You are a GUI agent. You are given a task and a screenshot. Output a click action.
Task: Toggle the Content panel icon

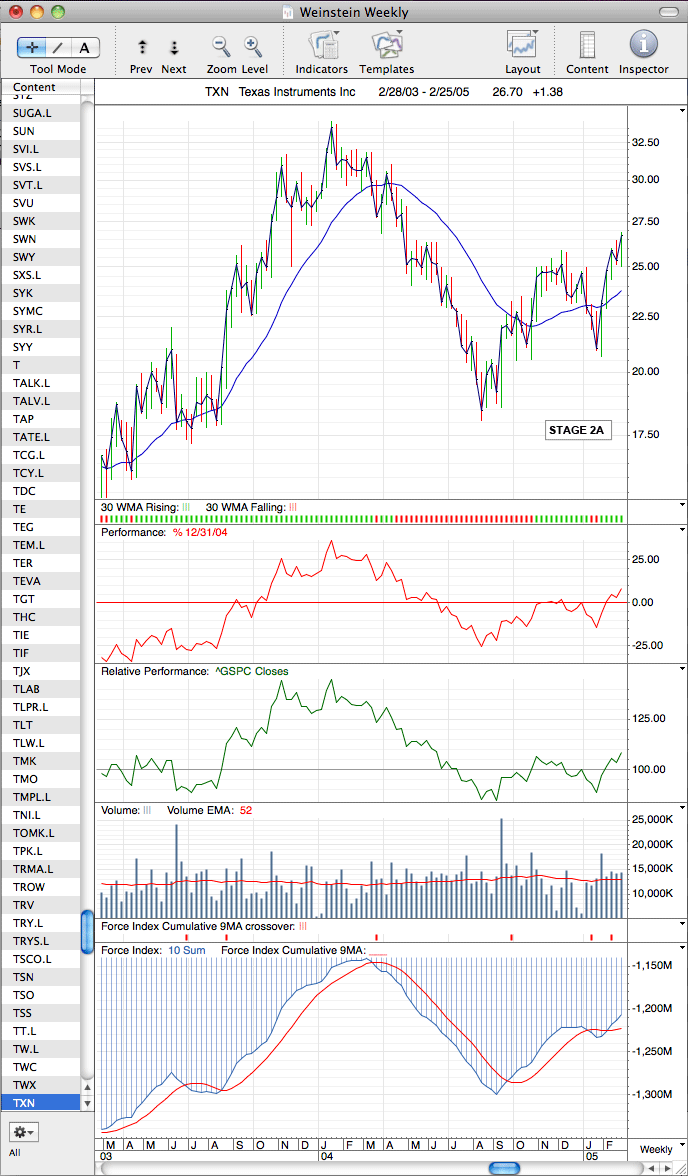coord(587,46)
